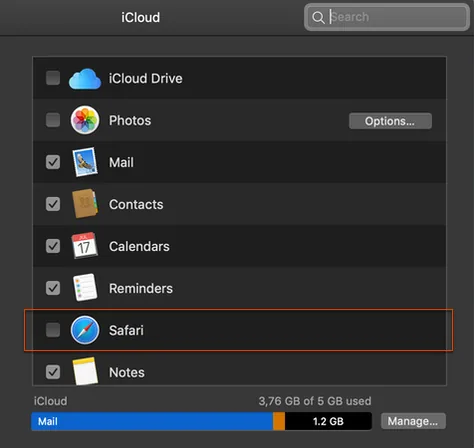Click the 1.2 GB free storage segment
This screenshot has height=448, width=474.
328,421
